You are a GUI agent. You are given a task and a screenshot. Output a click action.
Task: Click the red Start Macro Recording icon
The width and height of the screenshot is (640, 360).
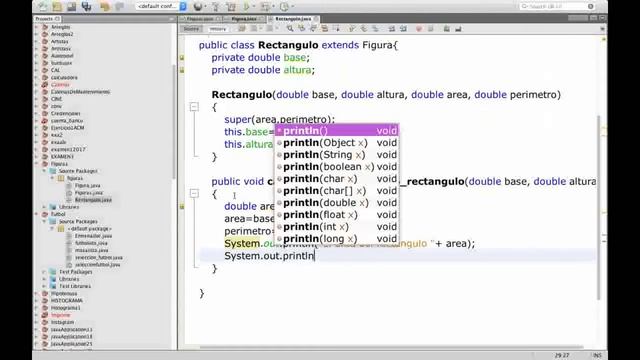[x=418, y=29]
